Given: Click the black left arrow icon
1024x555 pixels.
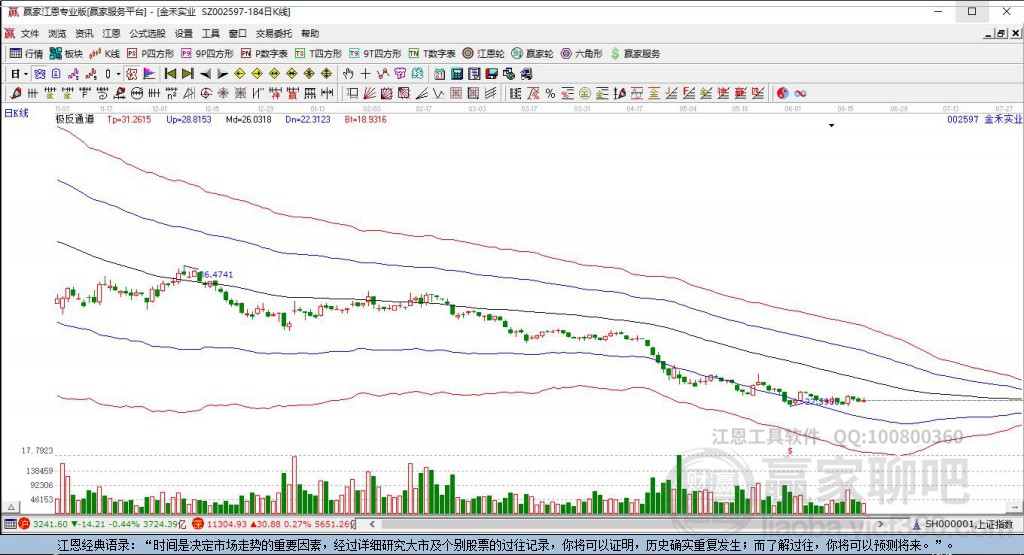Looking at the screenshot, I should click(x=205, y=74).
